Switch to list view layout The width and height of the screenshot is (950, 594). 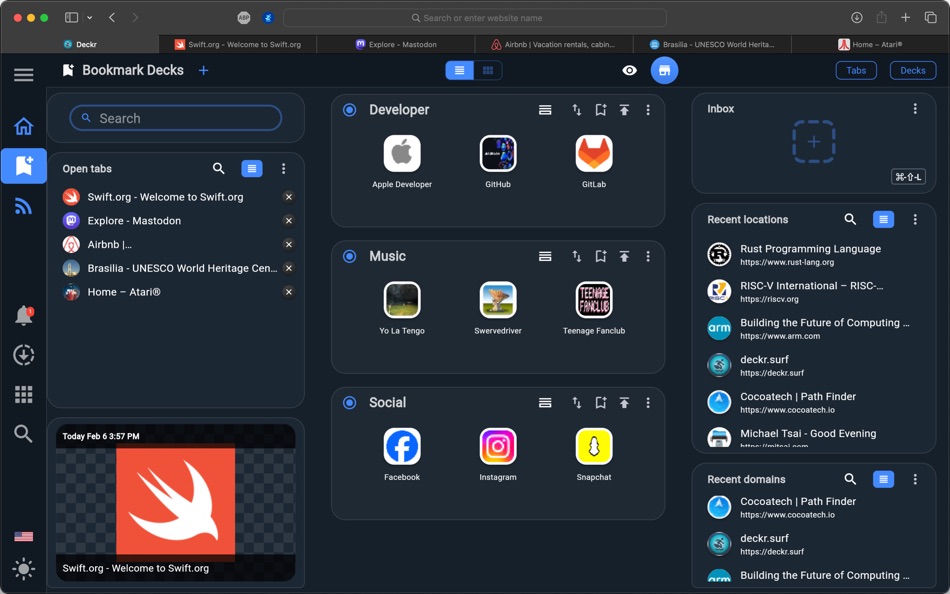460,70
